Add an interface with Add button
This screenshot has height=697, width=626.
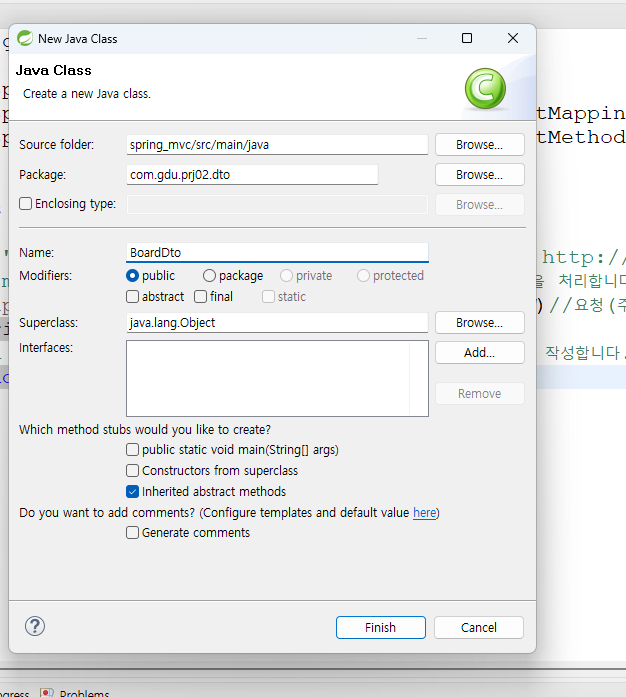click(x=480, y=353)
